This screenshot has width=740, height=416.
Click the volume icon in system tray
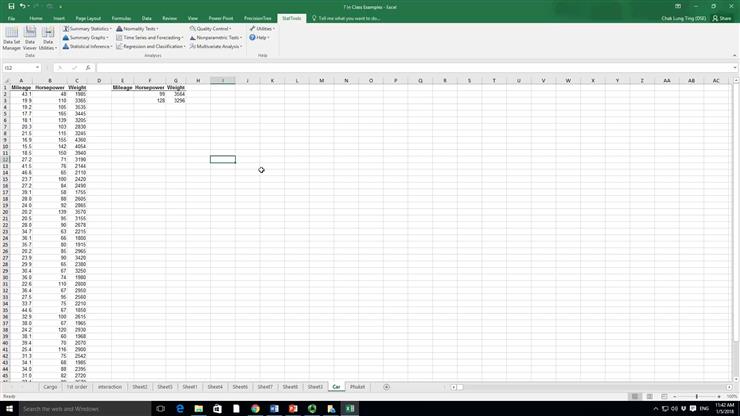click(x=674, y=408)
